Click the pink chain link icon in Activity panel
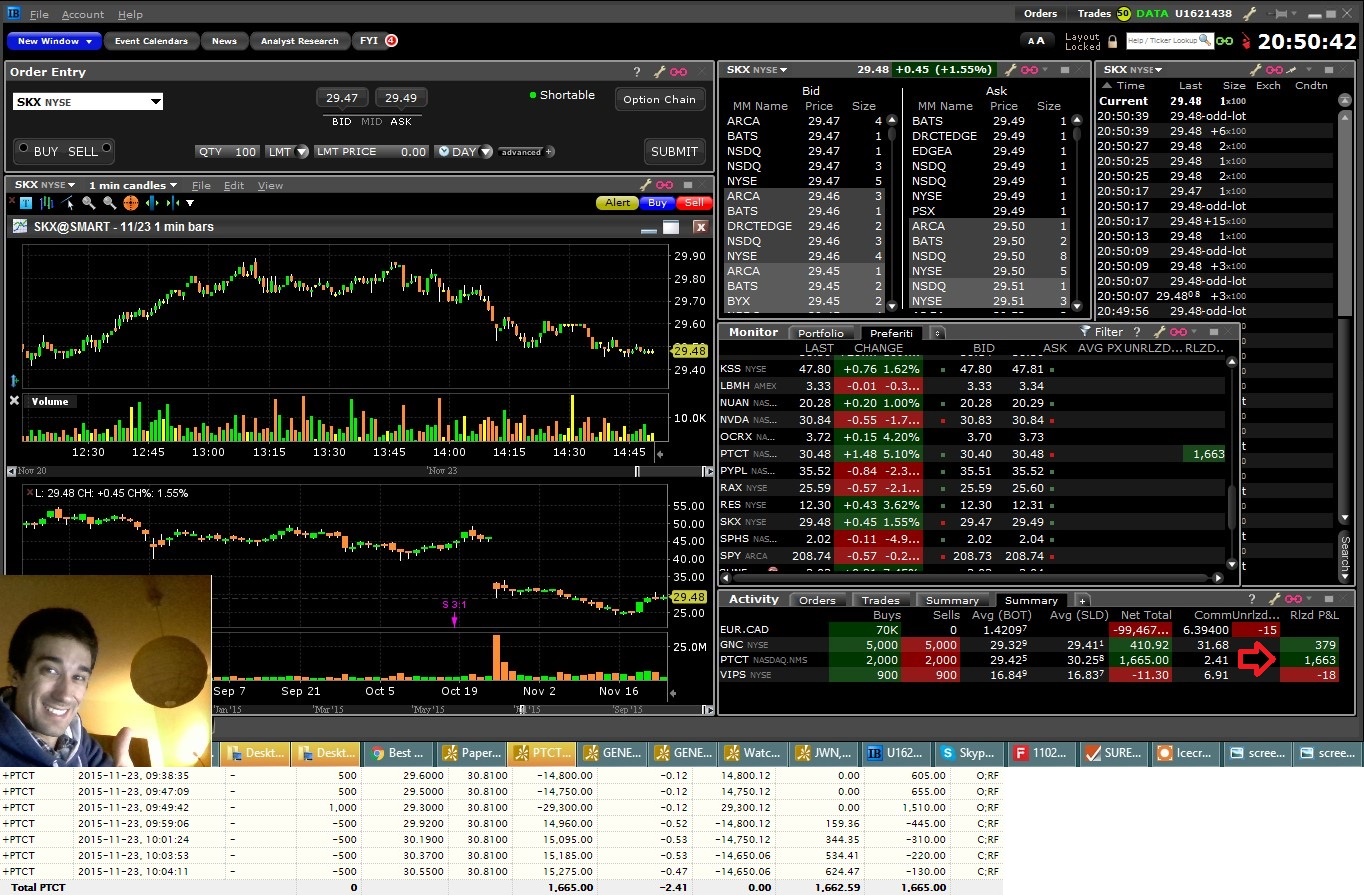 [x=1296, y=599]
